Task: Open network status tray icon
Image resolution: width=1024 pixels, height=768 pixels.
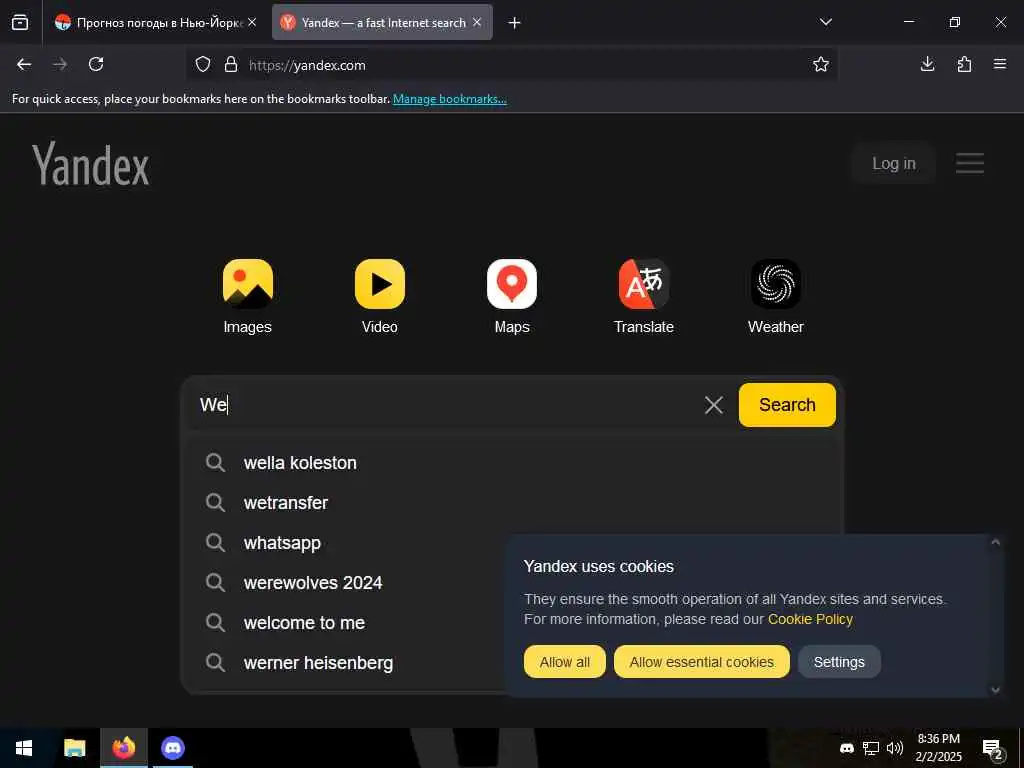Action: click(871, 748)
